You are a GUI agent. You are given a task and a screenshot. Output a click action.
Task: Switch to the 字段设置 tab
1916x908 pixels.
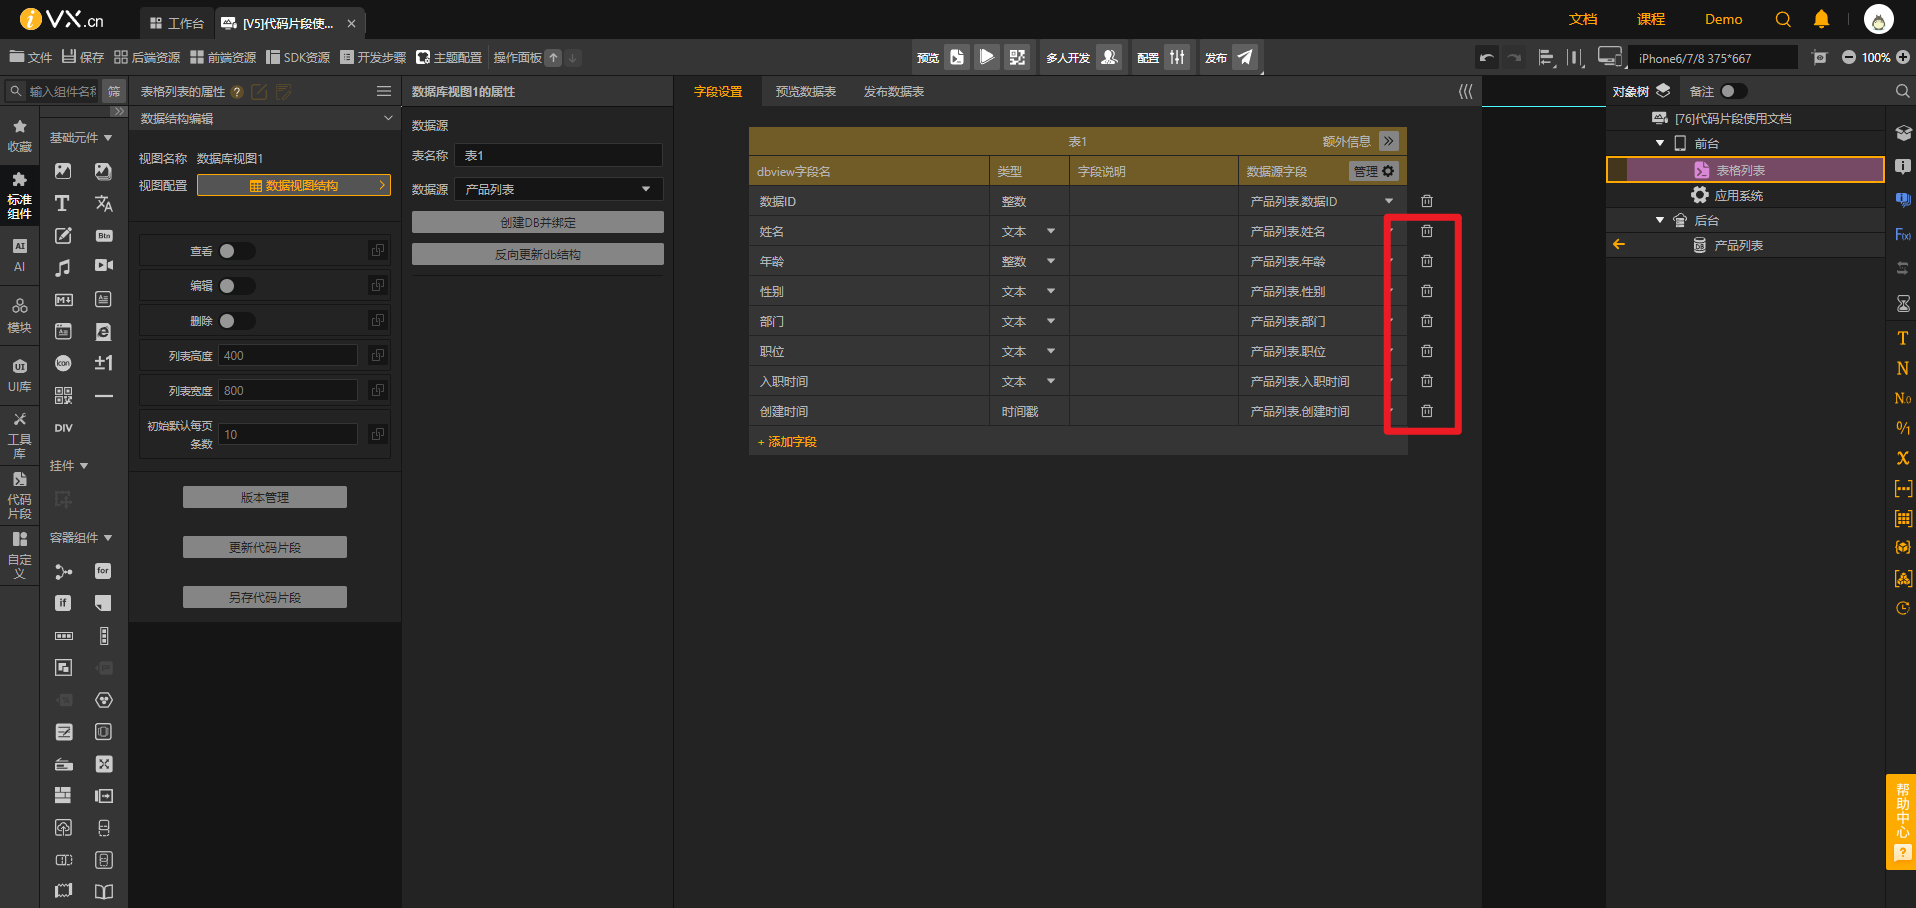[718, 91]
